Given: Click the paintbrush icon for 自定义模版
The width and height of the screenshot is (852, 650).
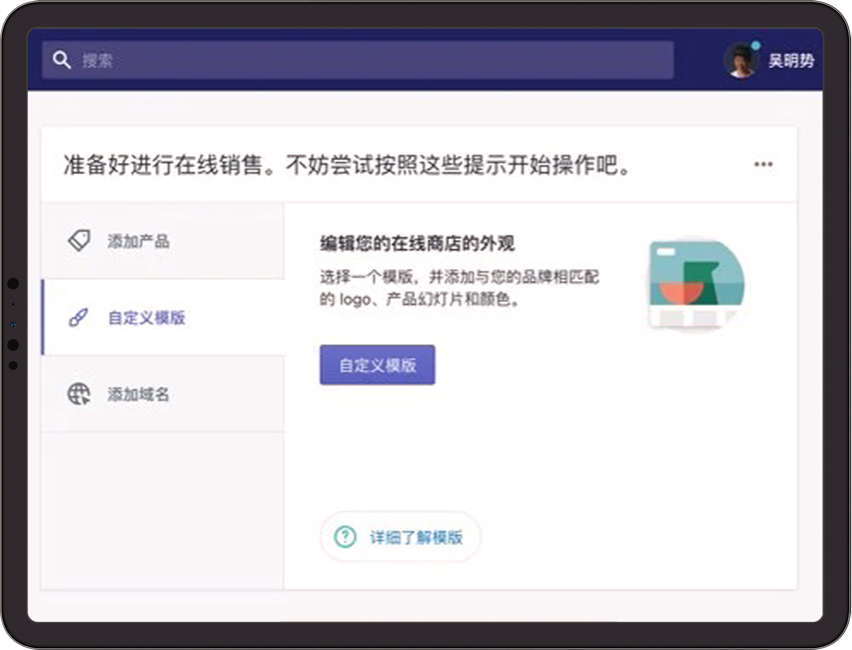Looking at the screenshot, I should tap(78, 318).
